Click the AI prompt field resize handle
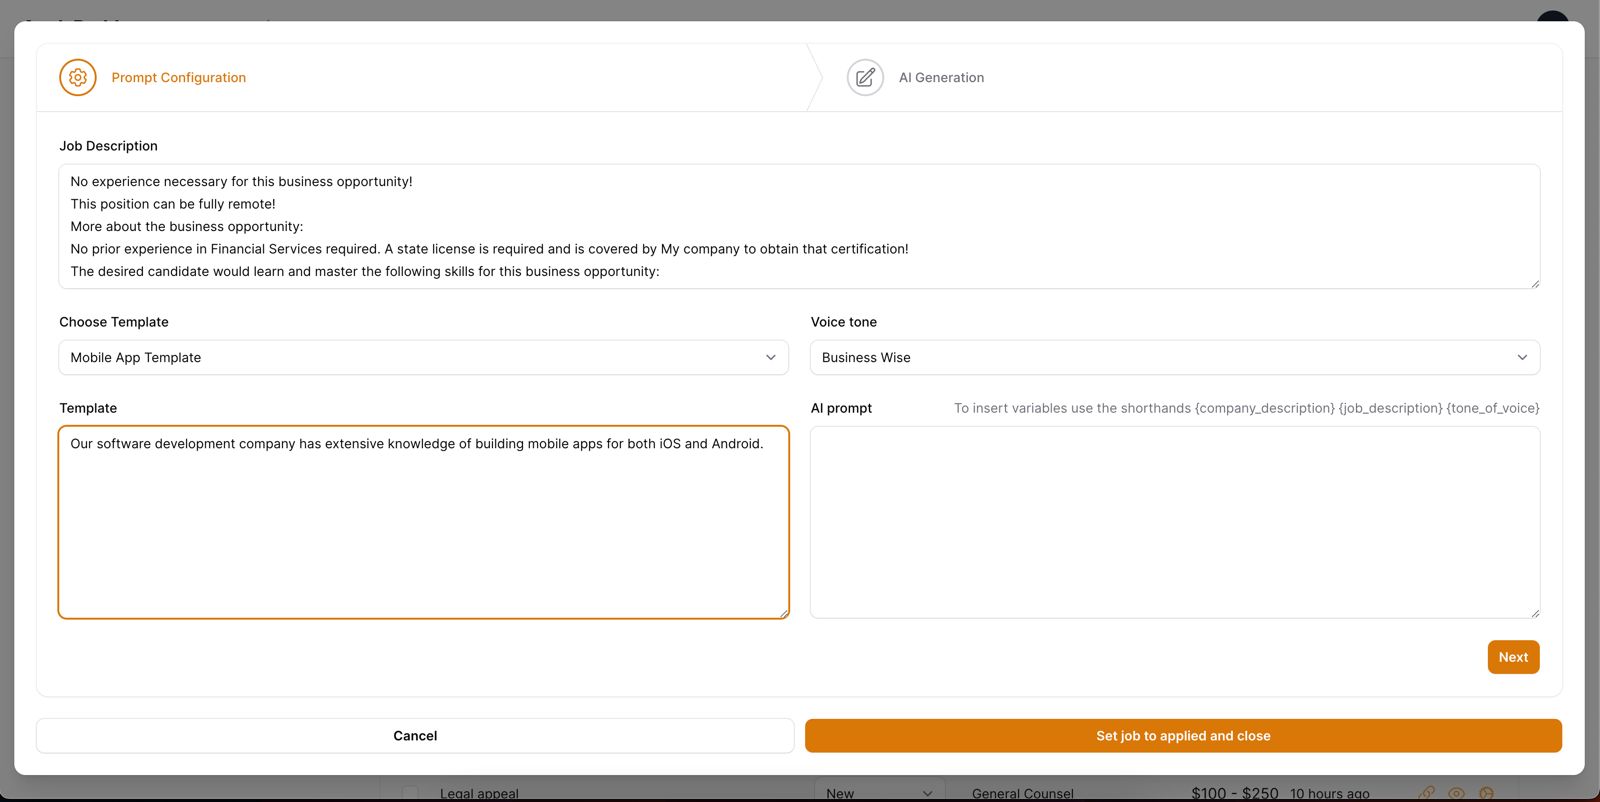 [1535, 613]
